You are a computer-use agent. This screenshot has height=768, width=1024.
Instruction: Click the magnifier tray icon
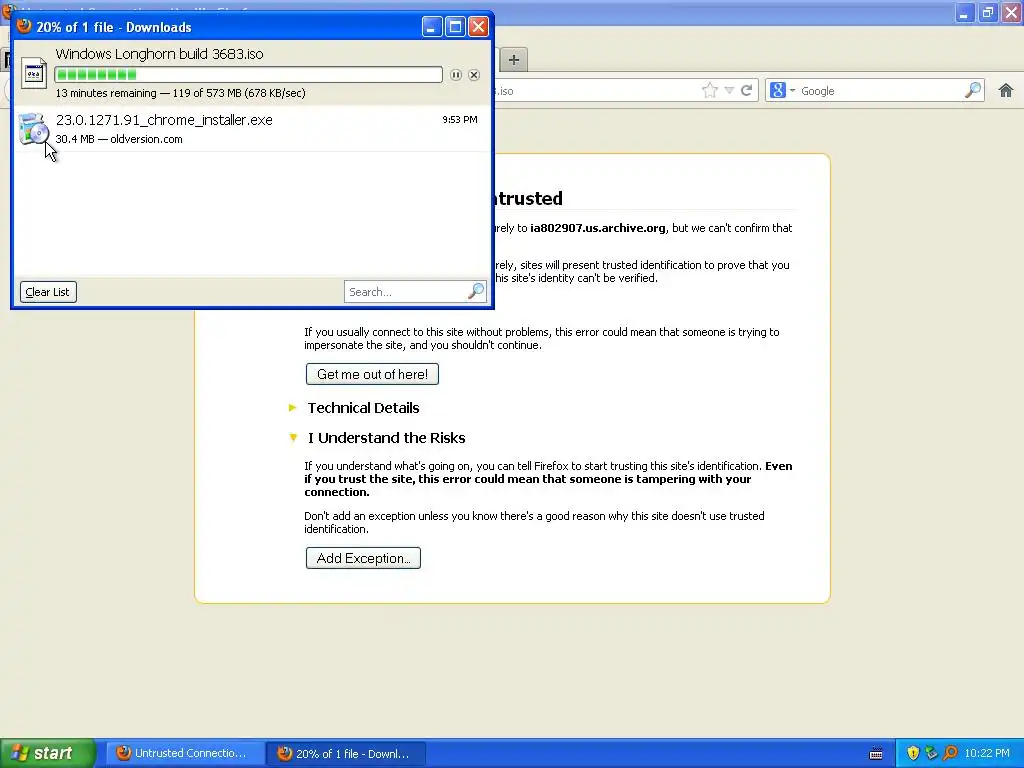coord(950,754)
